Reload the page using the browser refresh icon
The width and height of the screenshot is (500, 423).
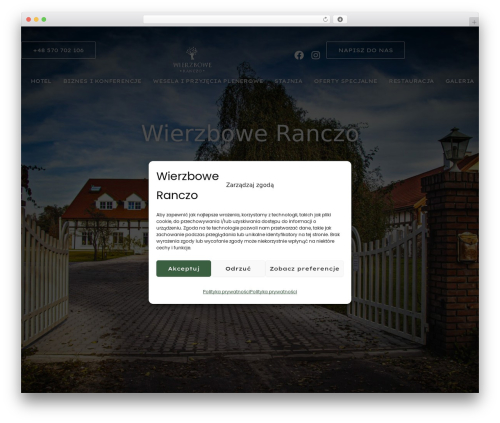[325, 19]
